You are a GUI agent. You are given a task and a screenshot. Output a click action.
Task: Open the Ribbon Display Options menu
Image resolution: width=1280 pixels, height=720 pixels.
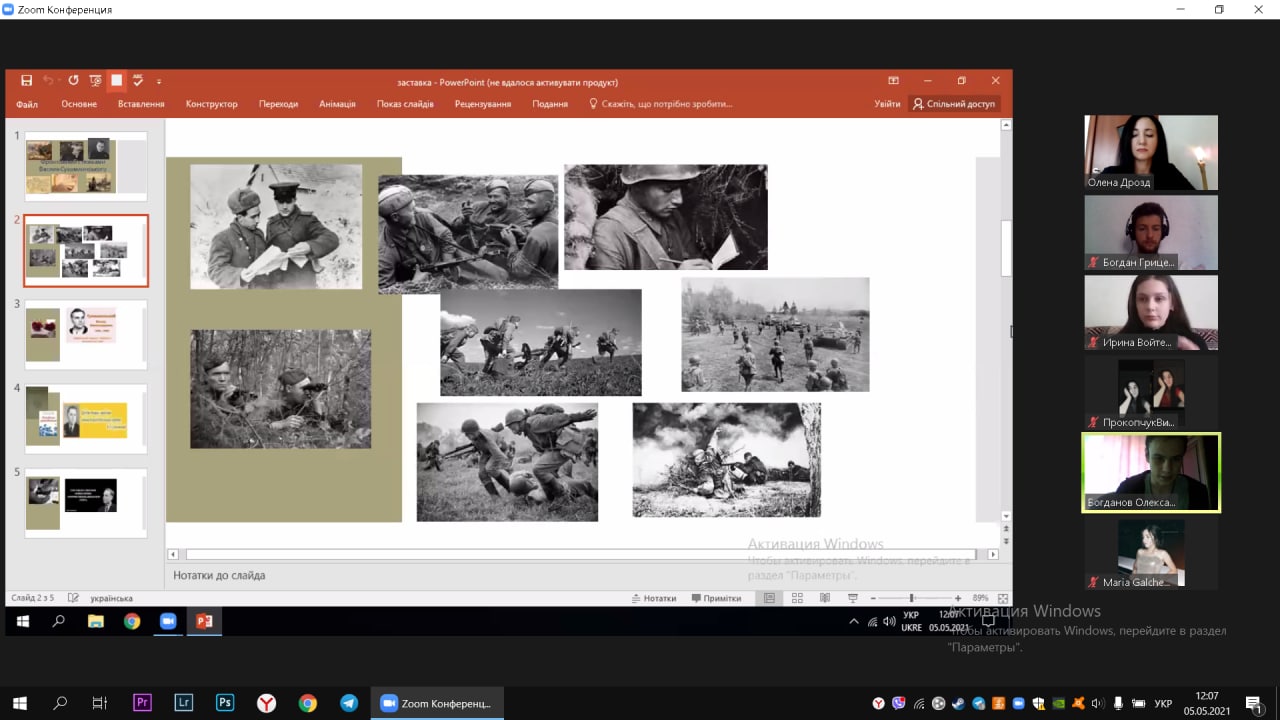click(893, 81)
